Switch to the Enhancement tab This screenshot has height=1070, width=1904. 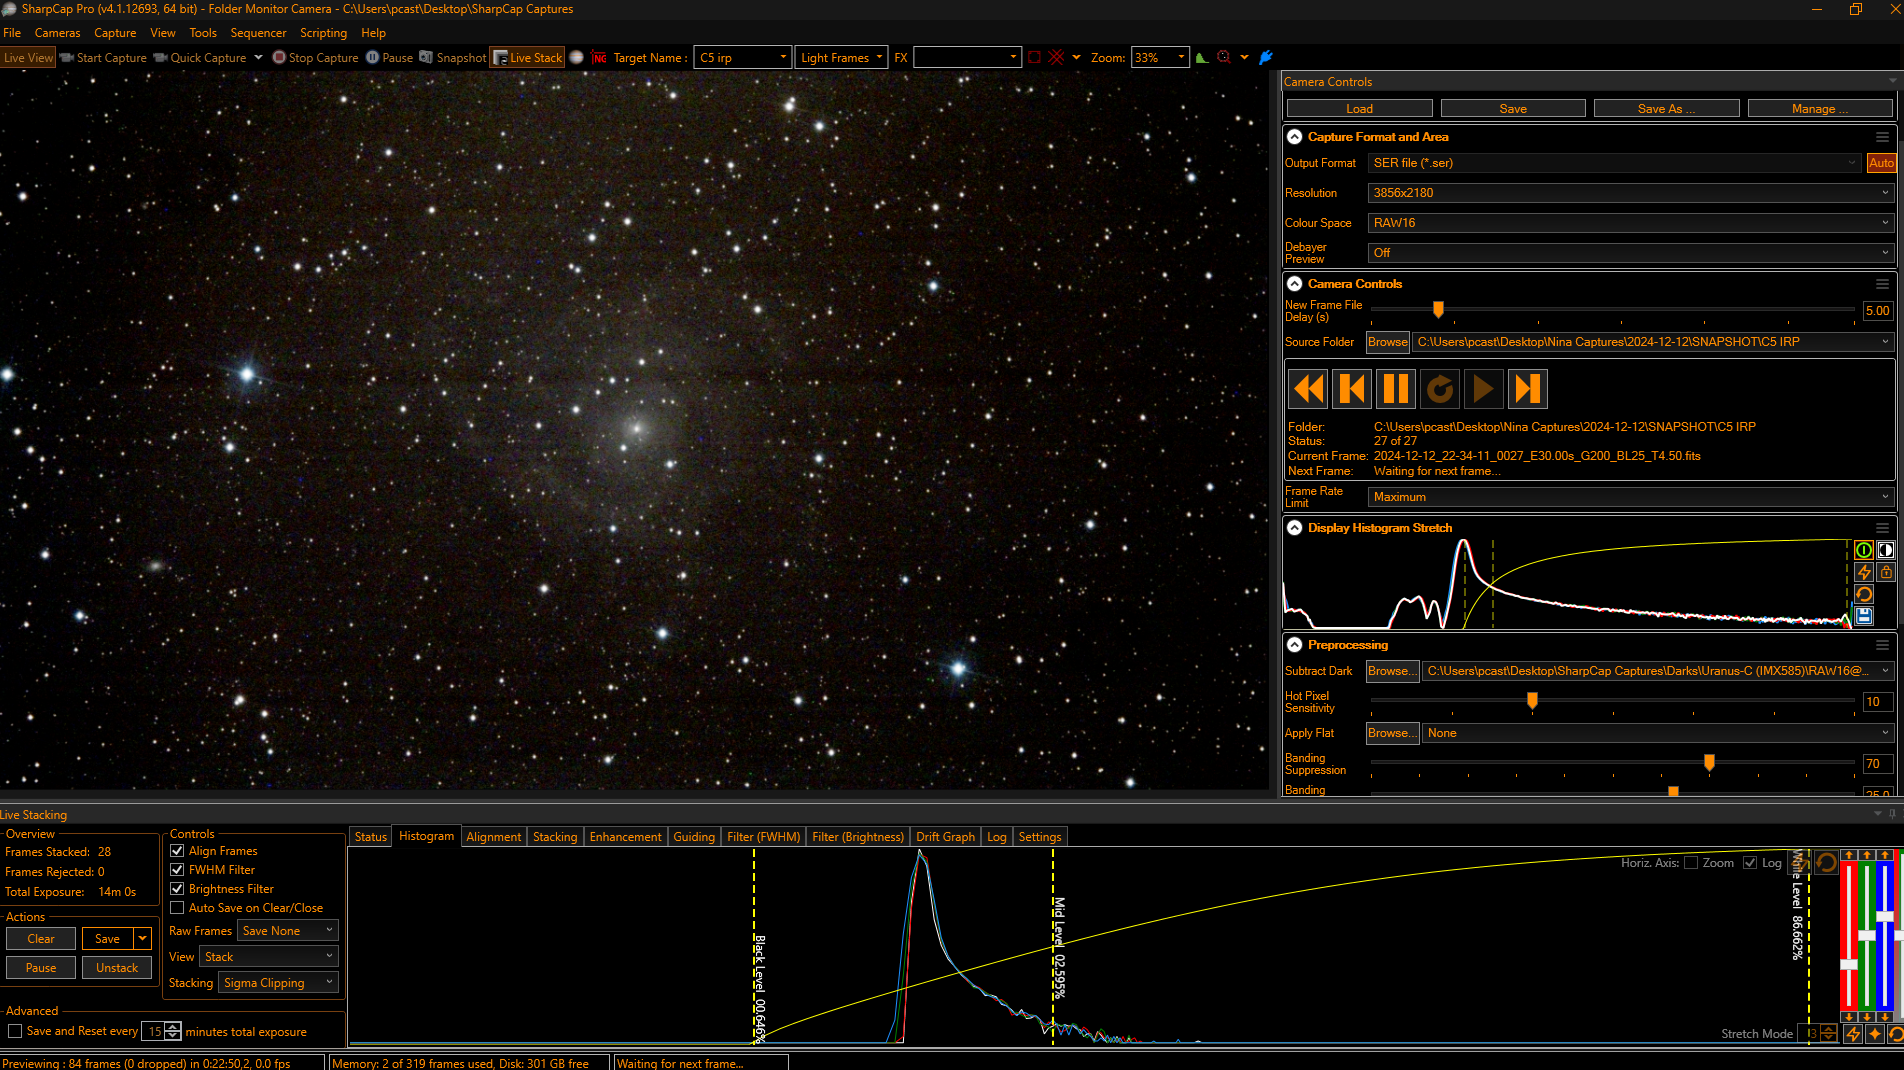625,837
